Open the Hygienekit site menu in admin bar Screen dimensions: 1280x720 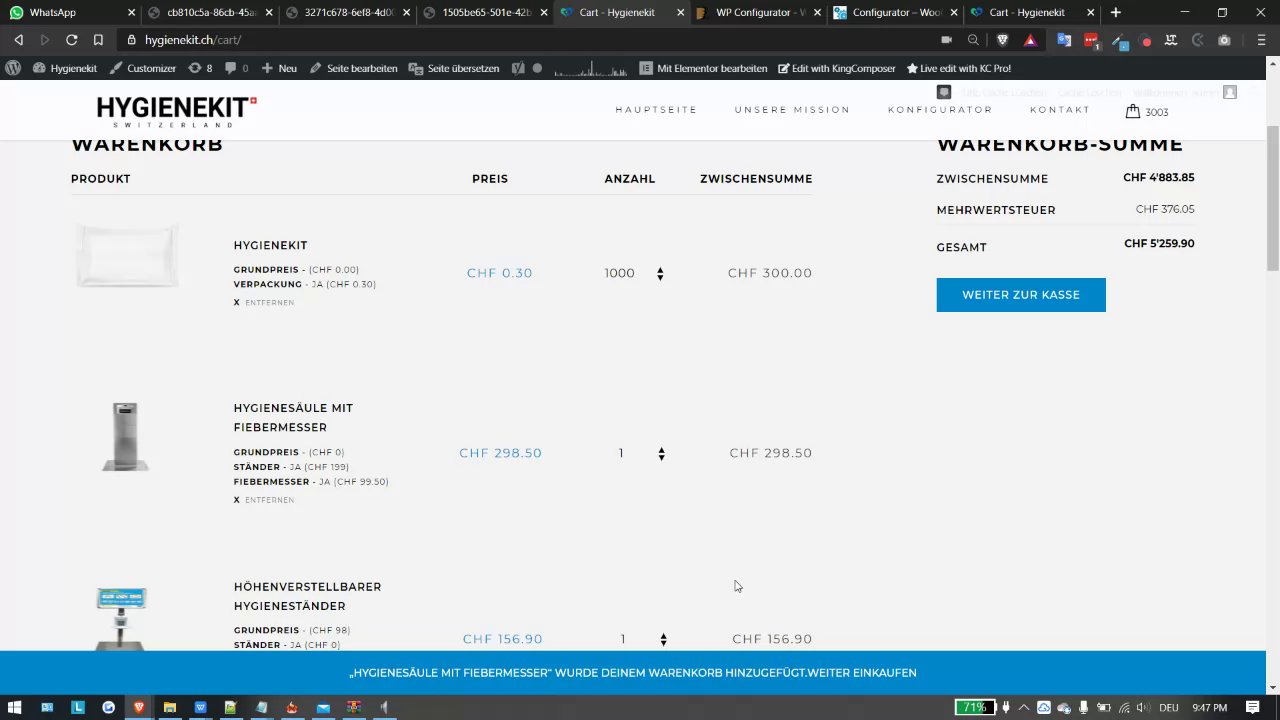[x=64, y=68]
